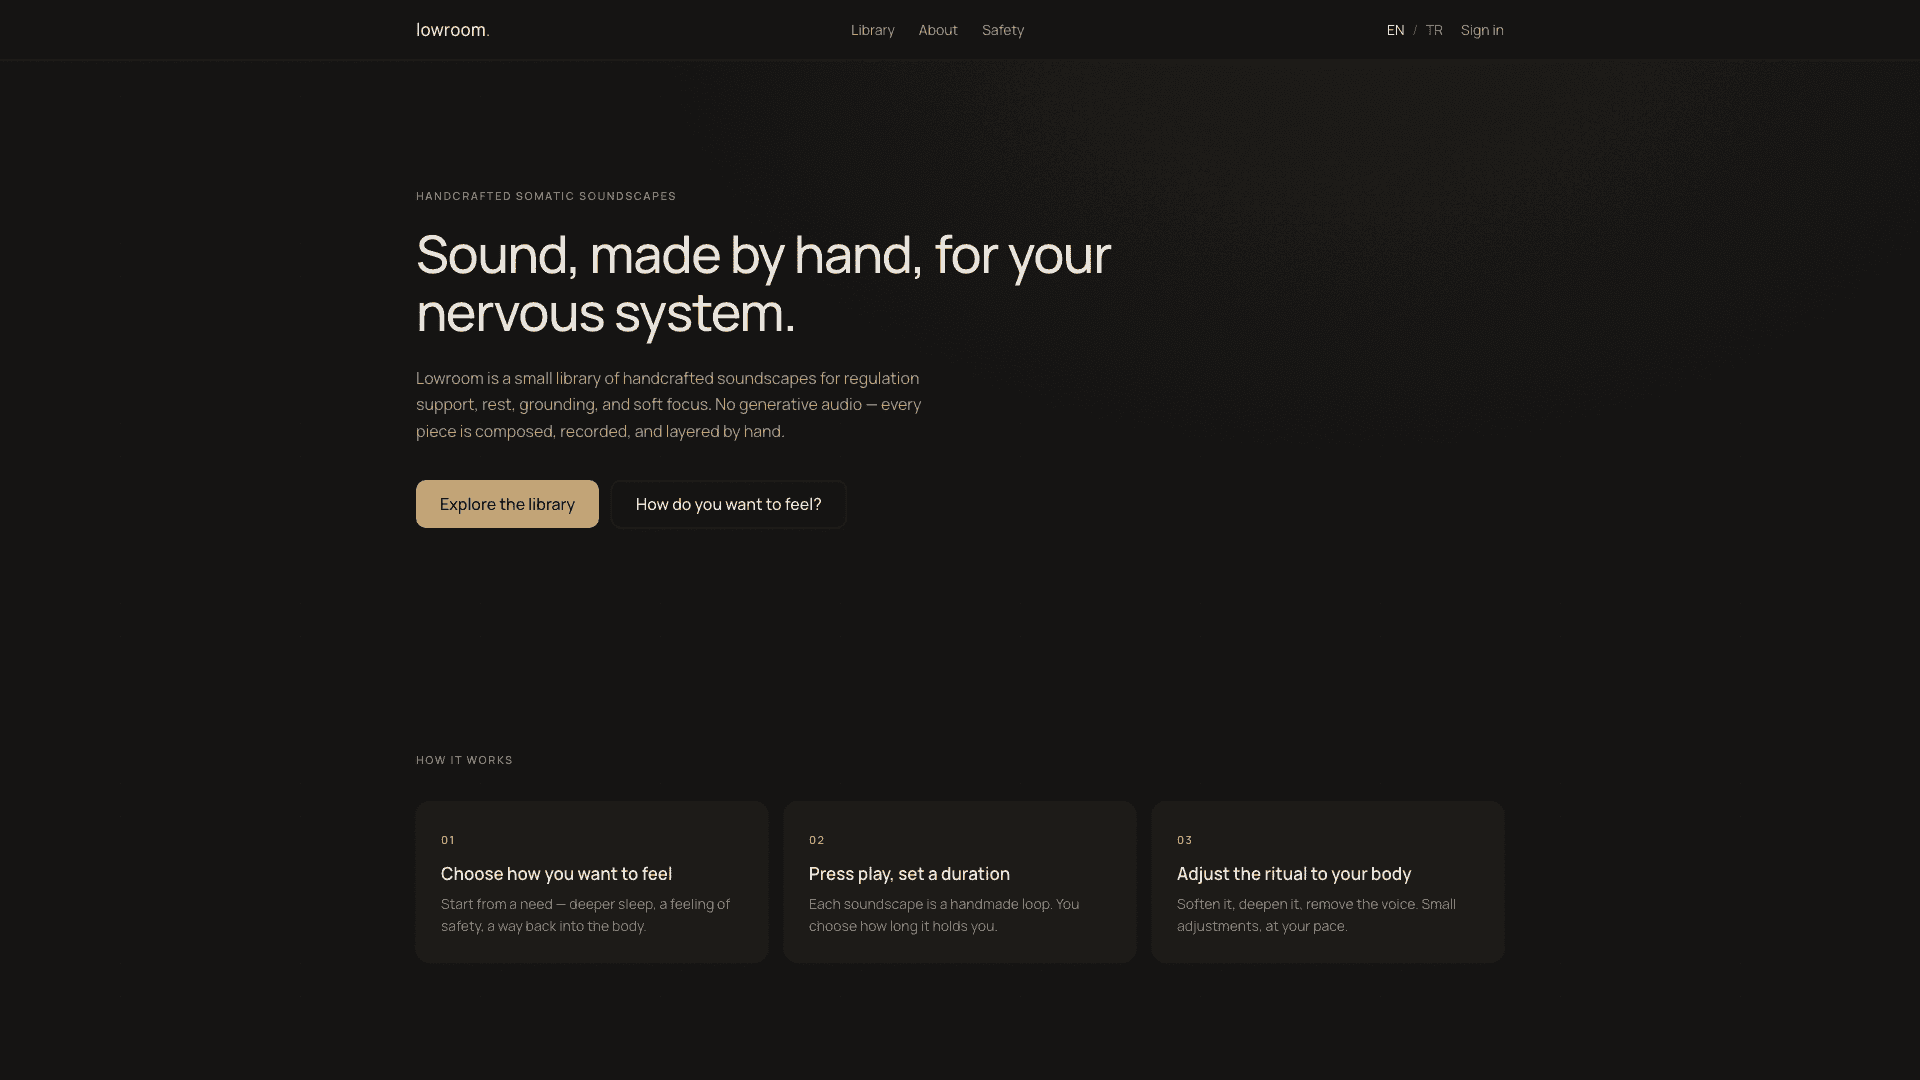The height and width of the screenshot is (1080, 1920).
Task: Open the About page
Action: point(938,30)
